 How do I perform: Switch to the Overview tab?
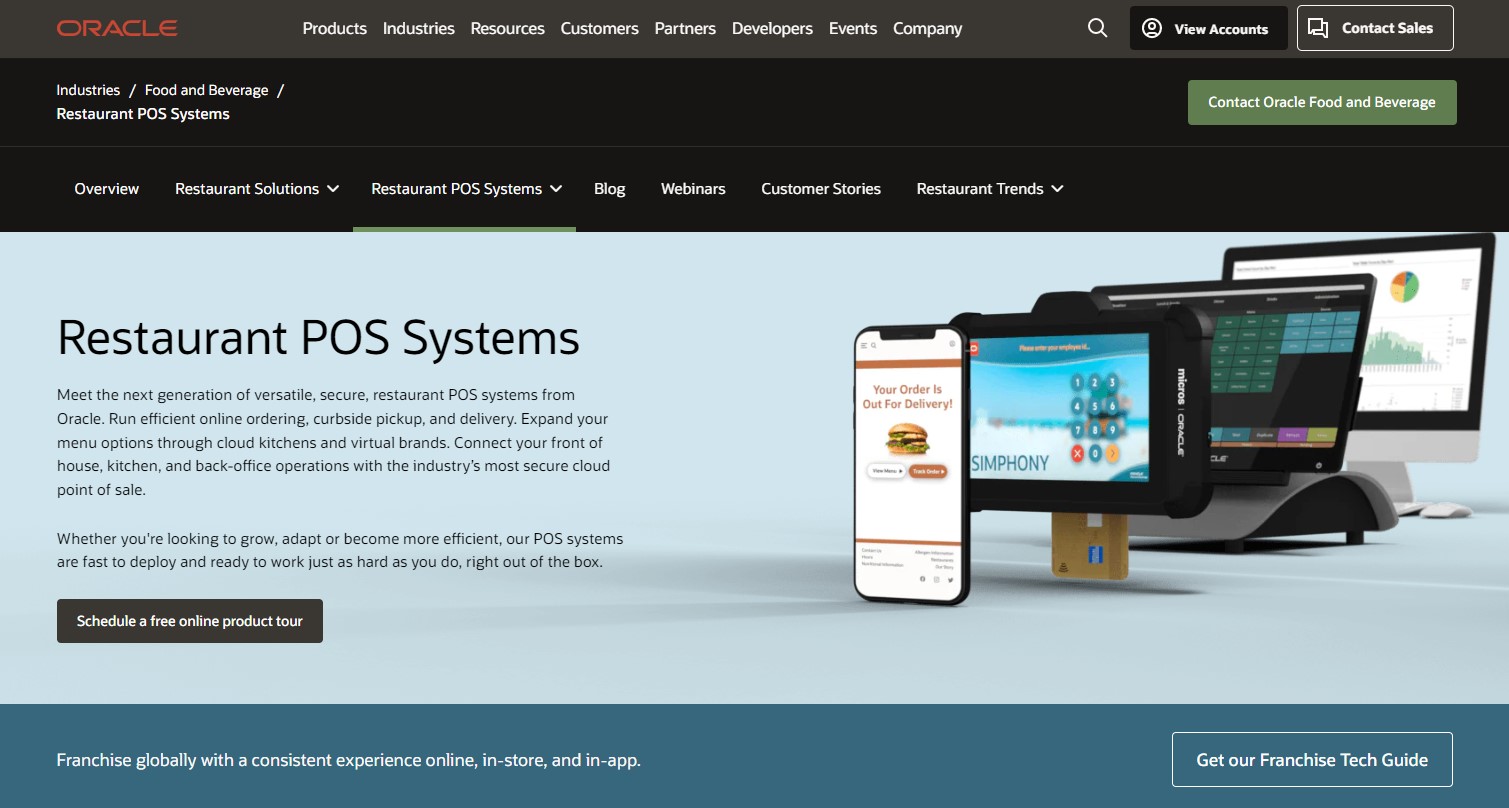click(x=107, y=189)
